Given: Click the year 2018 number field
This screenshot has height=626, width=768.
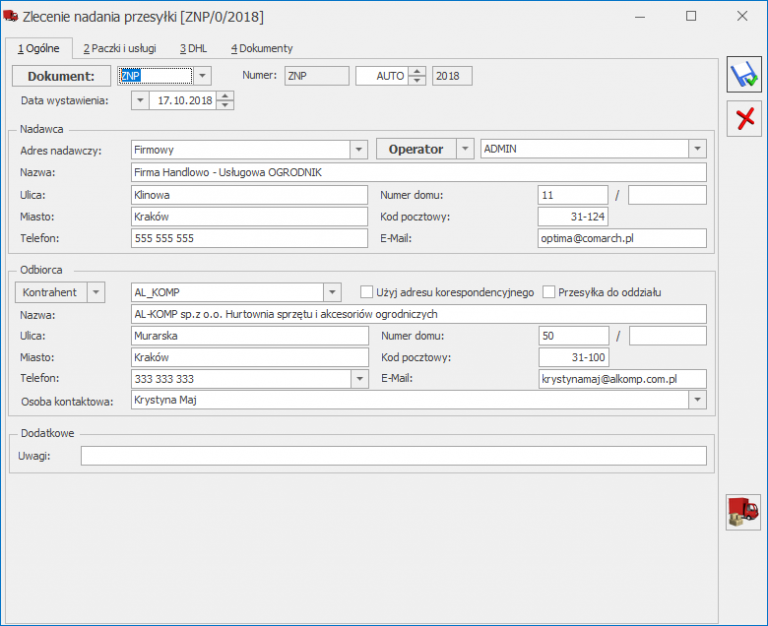Looking at the screenshot, I should pos(452,76).
